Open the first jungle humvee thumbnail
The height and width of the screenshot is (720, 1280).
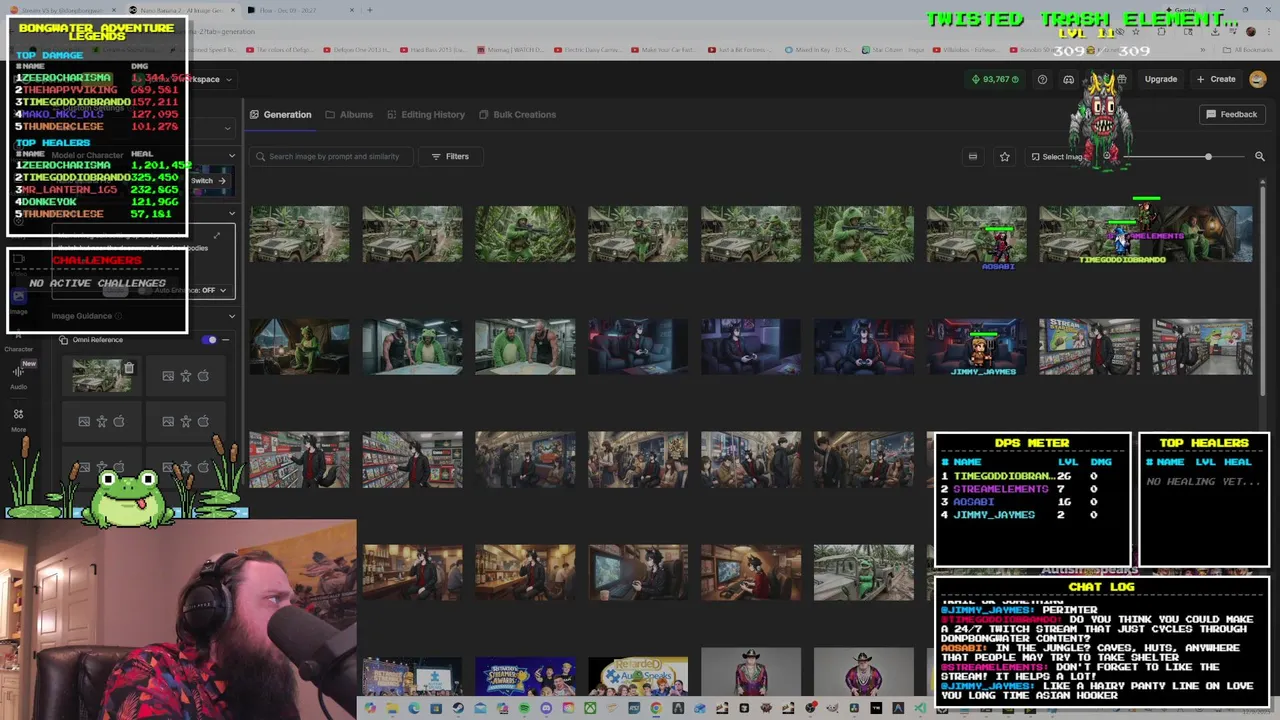299,234
